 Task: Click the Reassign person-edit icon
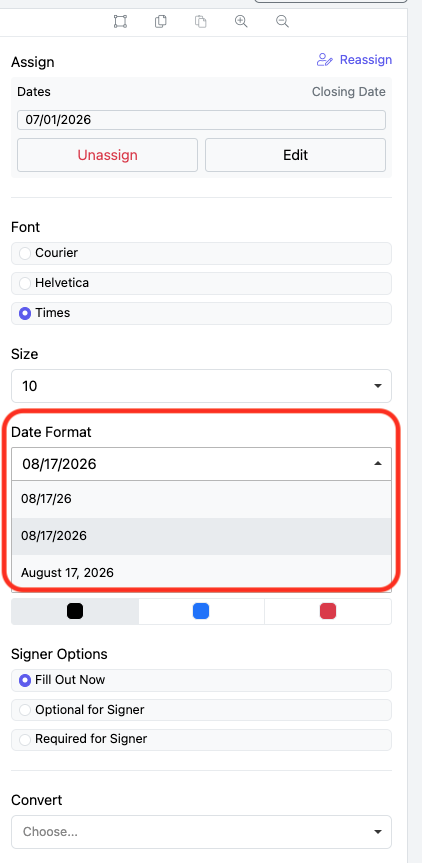pyautogui.click(x=325, y=60)
